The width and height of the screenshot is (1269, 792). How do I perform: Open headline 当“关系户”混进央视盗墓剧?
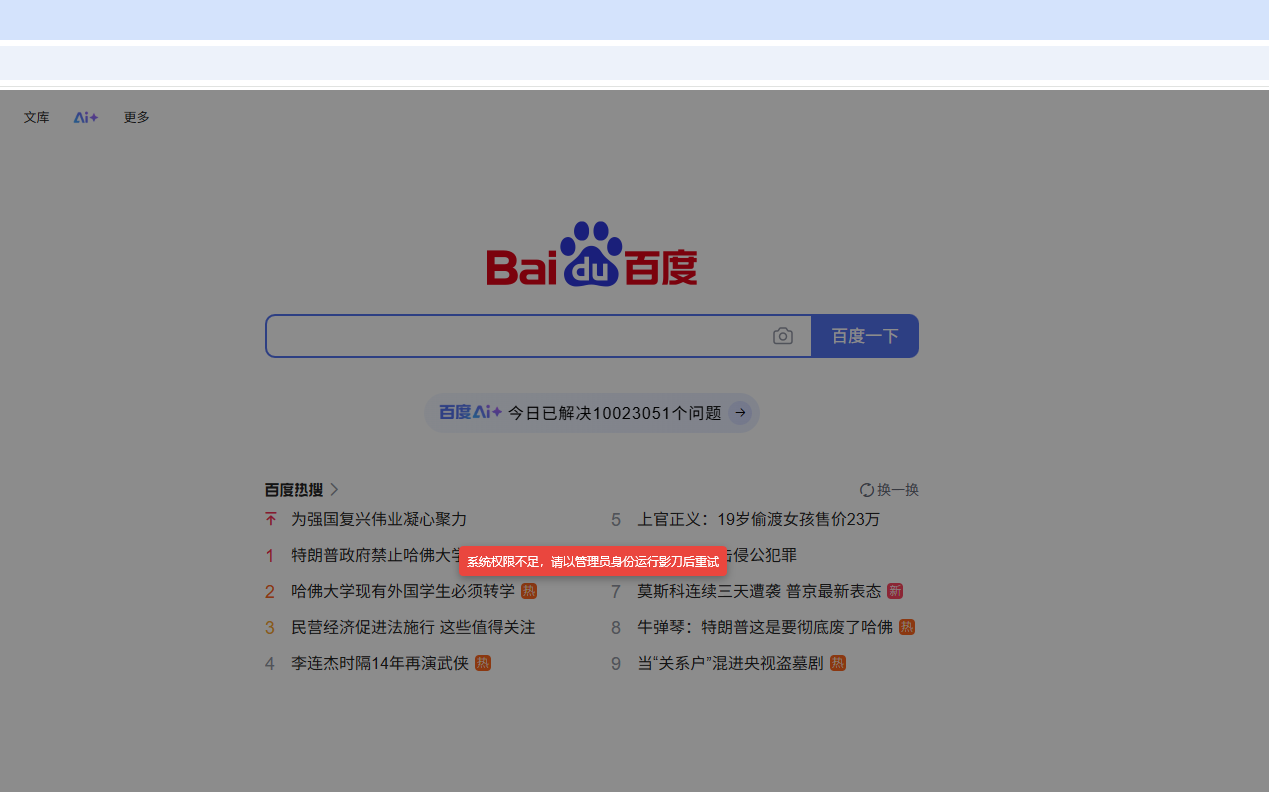pos(731,663)
